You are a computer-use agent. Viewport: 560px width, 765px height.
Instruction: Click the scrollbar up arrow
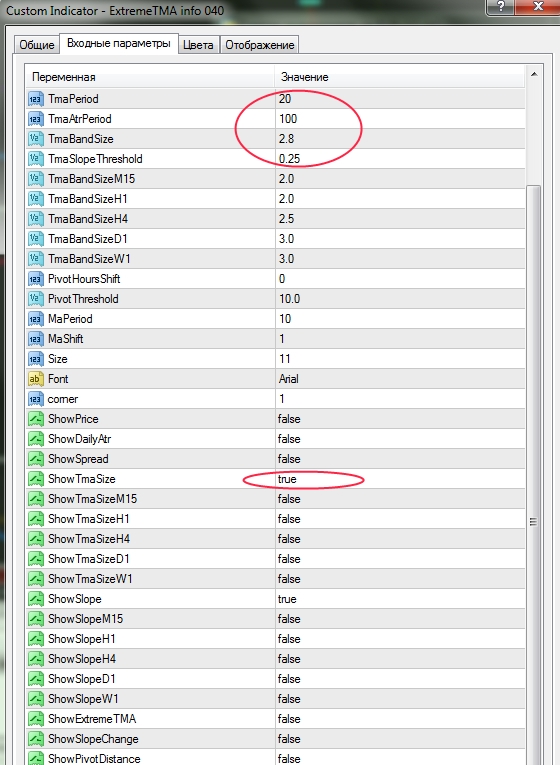point(534,74)
